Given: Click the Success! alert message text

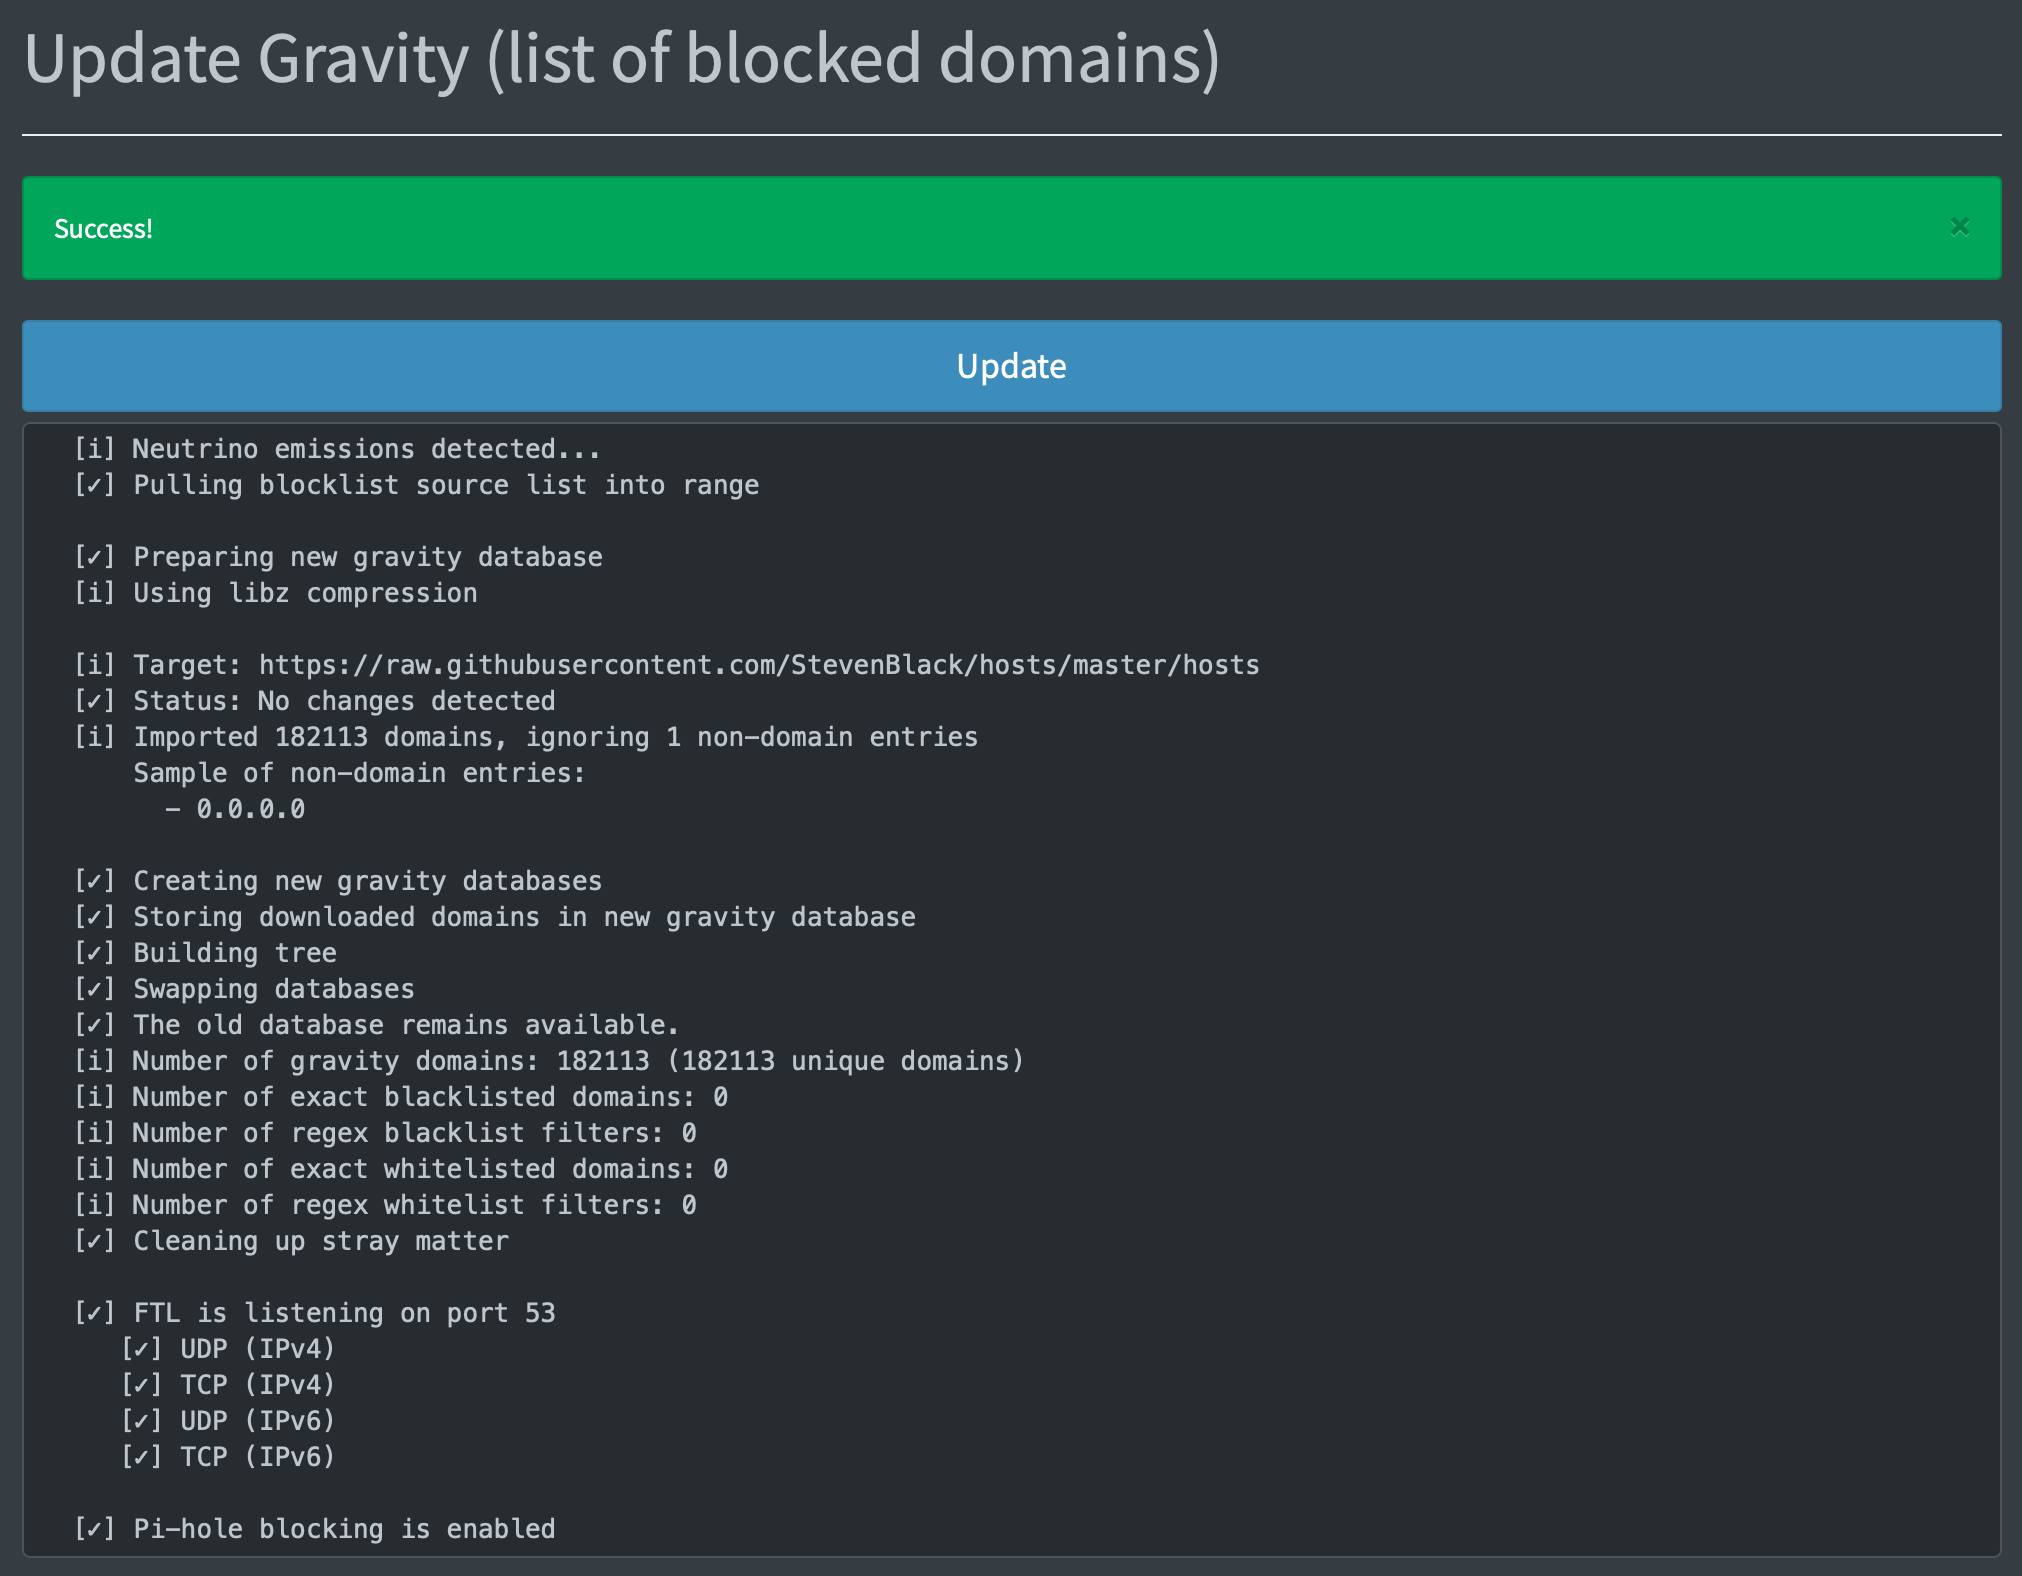Looking at the screenshot, I should [103, 229].
